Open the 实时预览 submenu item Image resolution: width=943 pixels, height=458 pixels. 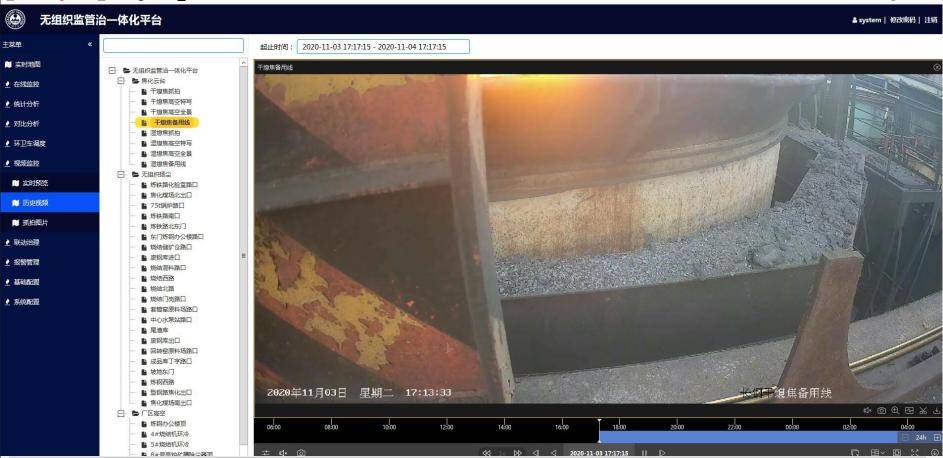pyautogui.click(x=36, y=182)
